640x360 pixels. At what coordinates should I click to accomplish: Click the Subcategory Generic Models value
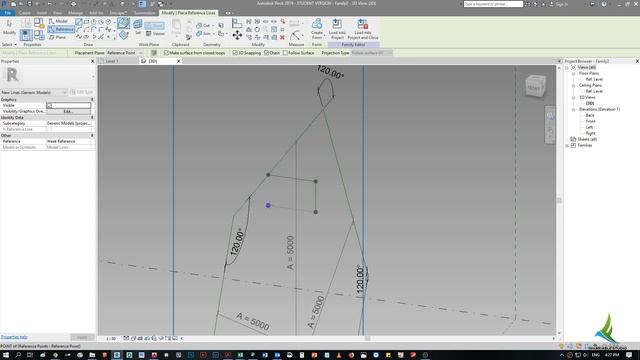(69, 123)
